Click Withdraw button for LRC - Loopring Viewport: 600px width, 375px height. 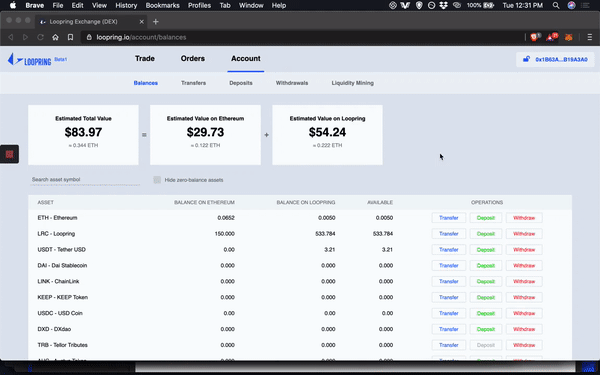pos(524,234)
